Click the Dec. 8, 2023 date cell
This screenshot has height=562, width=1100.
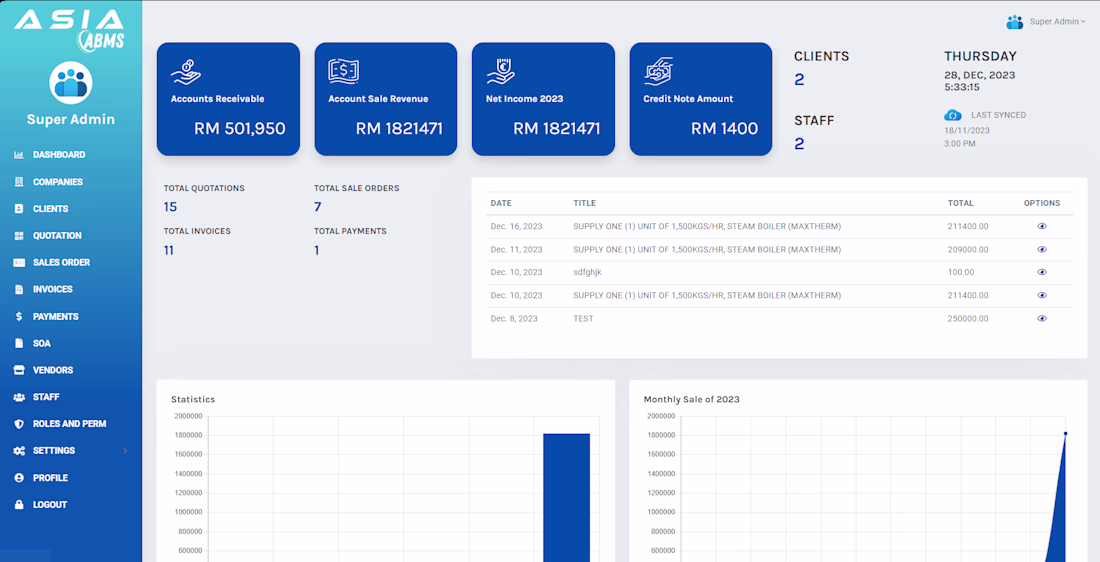(514, 319)
